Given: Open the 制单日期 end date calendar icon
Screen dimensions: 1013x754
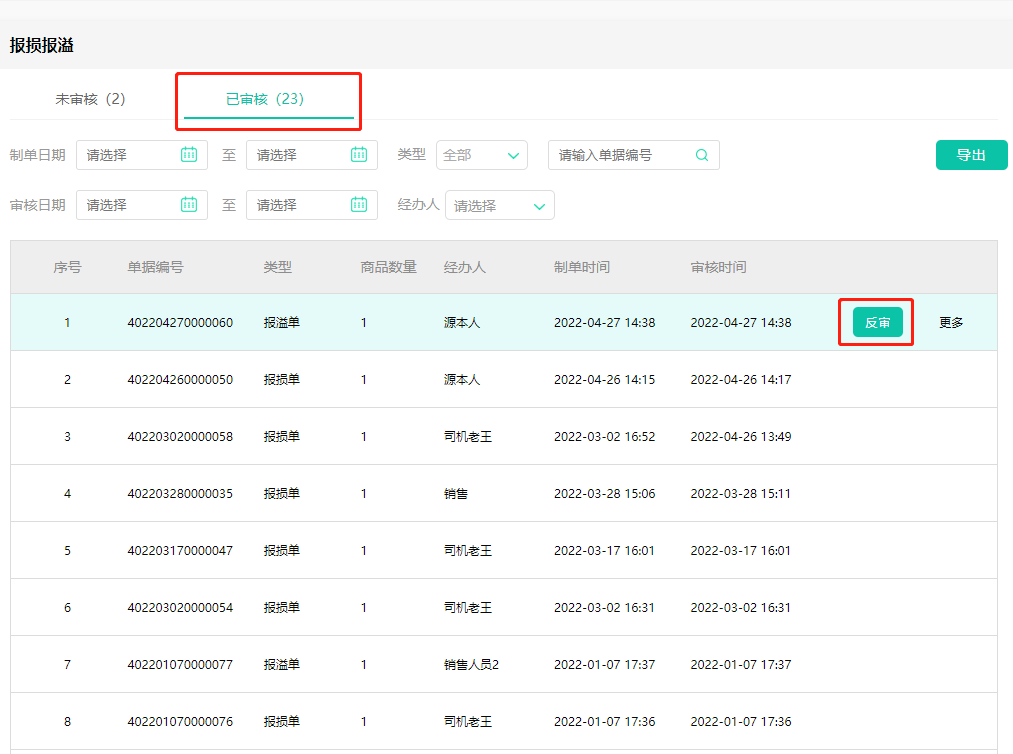Looking at the screenshot, I should tap(360, 155).
